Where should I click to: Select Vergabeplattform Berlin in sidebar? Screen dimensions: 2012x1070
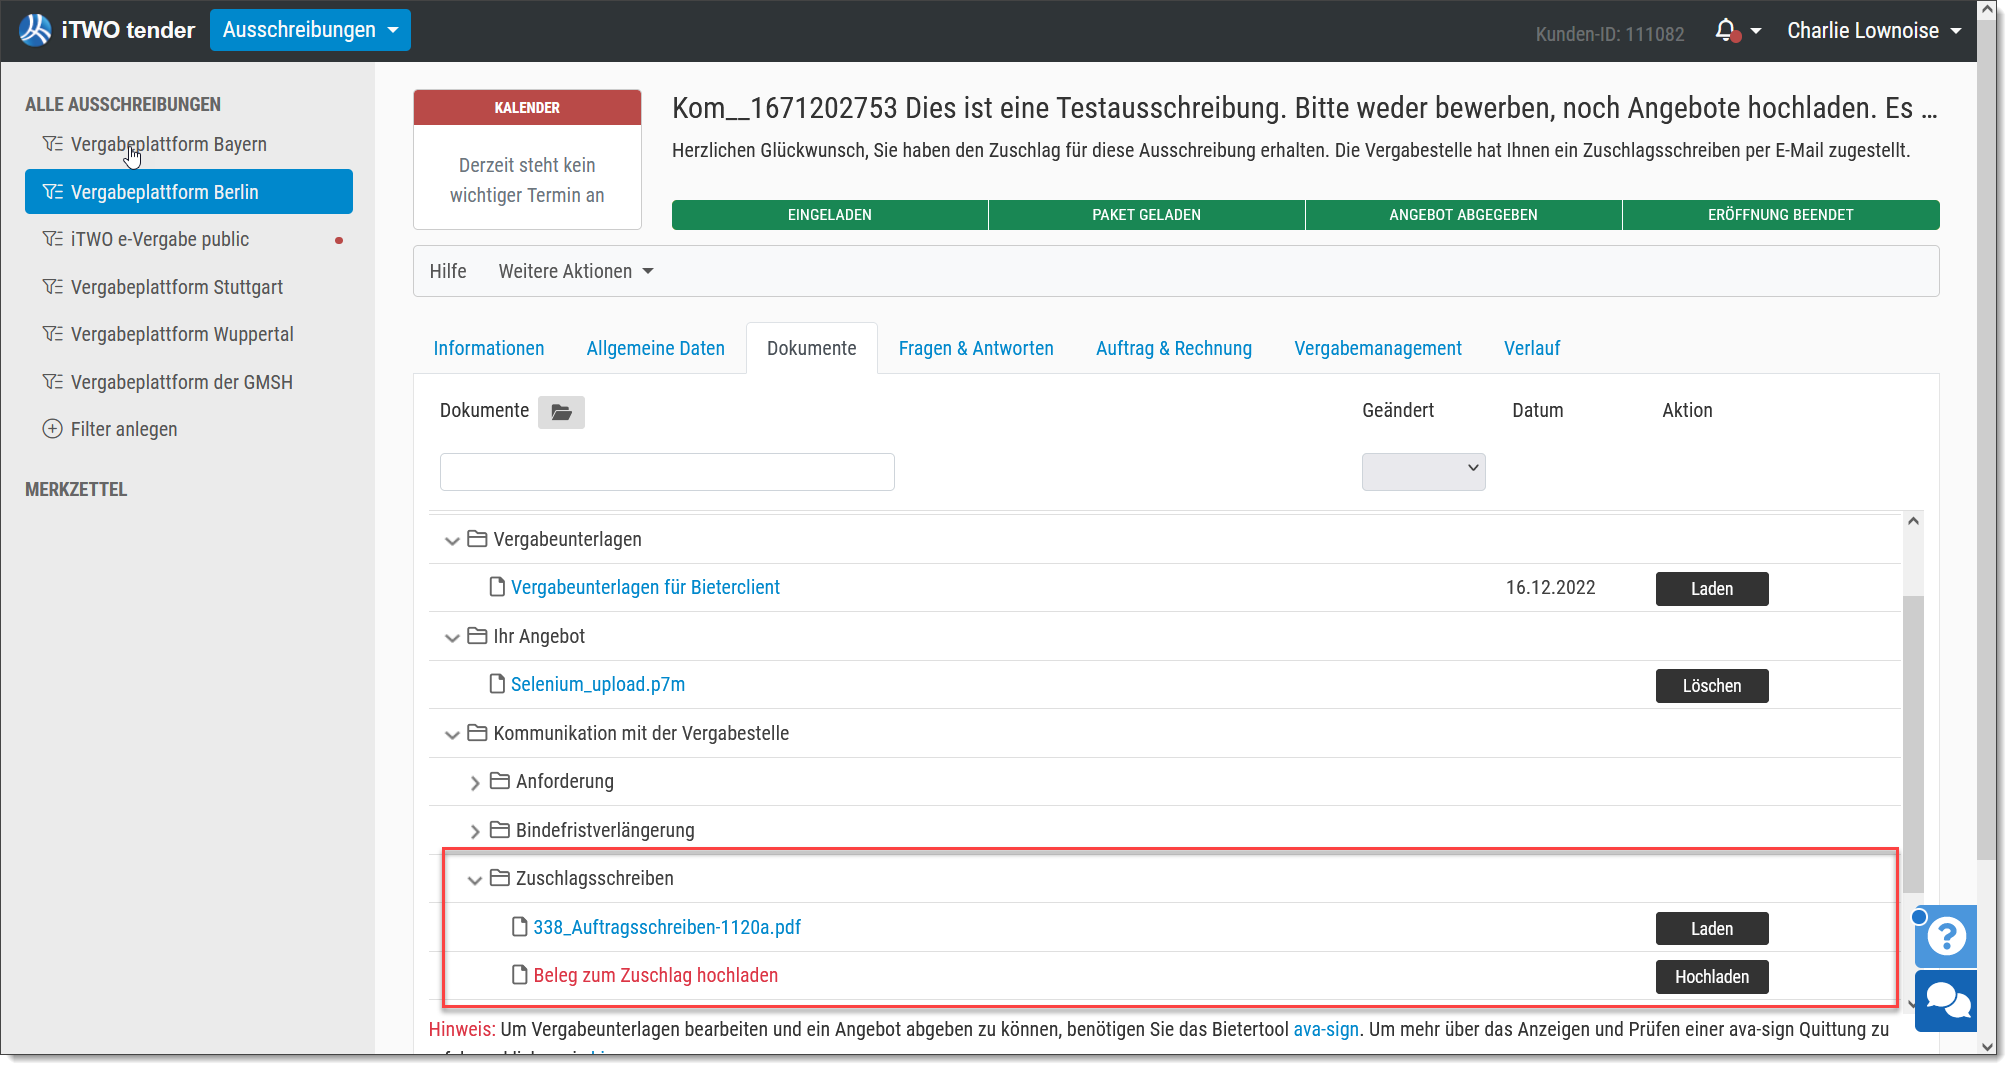(189, 192)
